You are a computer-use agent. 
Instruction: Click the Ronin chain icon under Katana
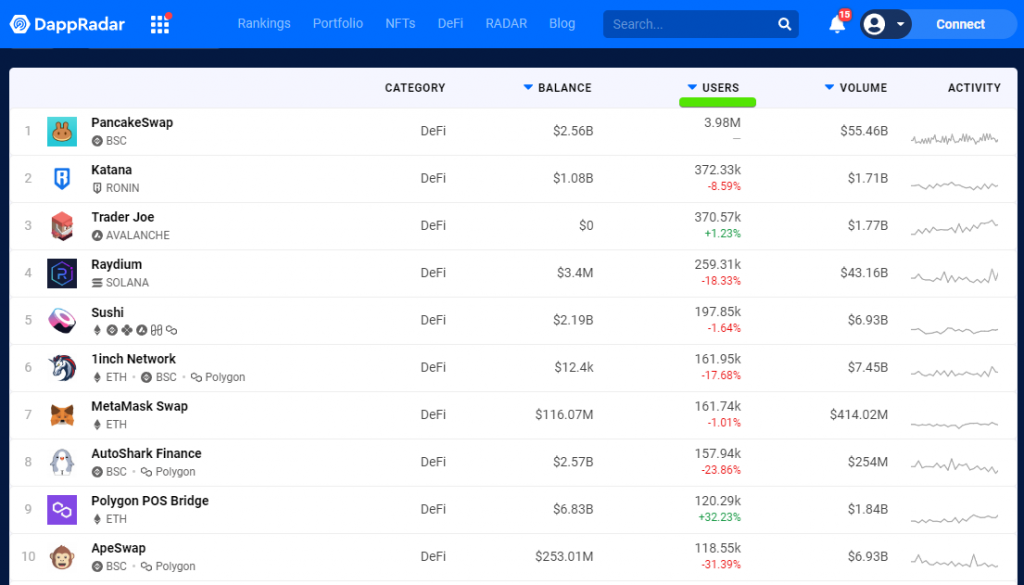click(x=97, y=188)
